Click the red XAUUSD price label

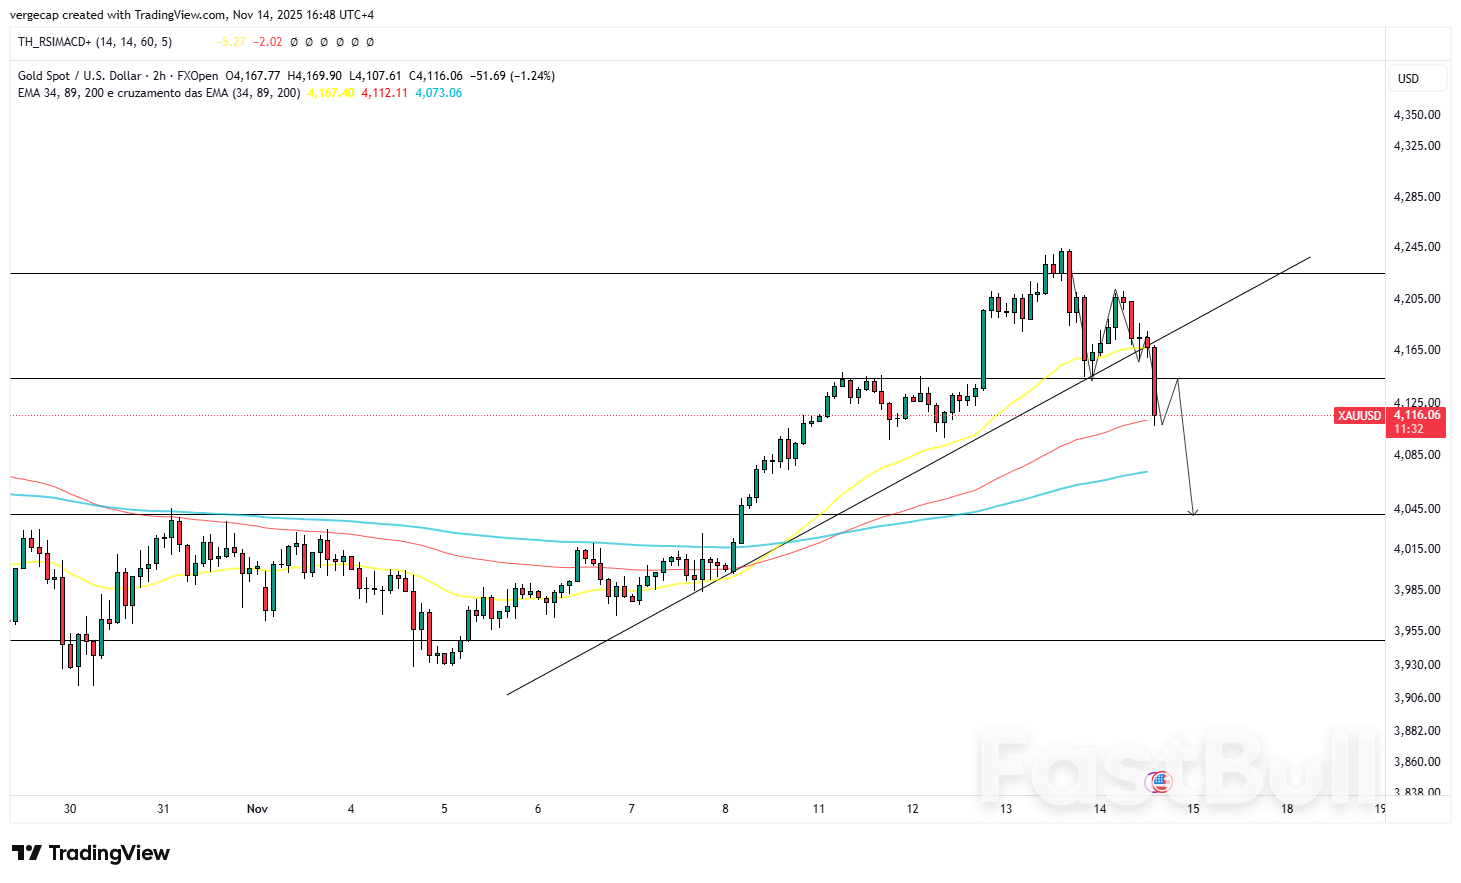1358,416
